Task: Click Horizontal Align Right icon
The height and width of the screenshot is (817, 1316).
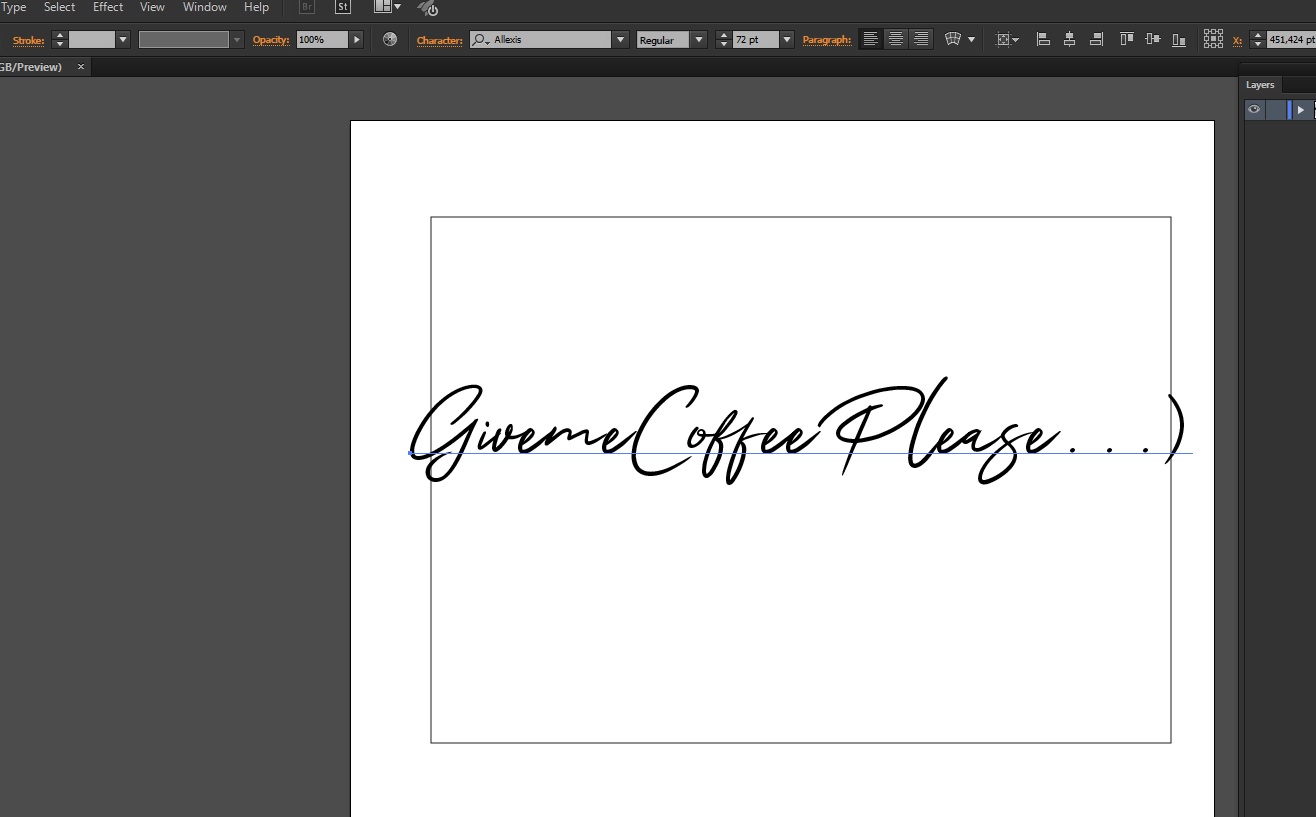Action: coord(1097,39)
